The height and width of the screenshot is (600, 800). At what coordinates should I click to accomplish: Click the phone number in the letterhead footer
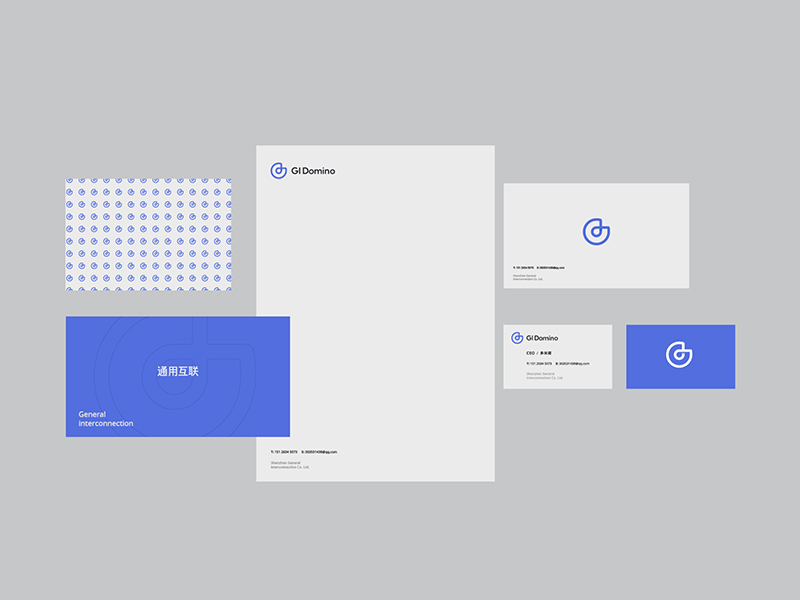point(284,452)
